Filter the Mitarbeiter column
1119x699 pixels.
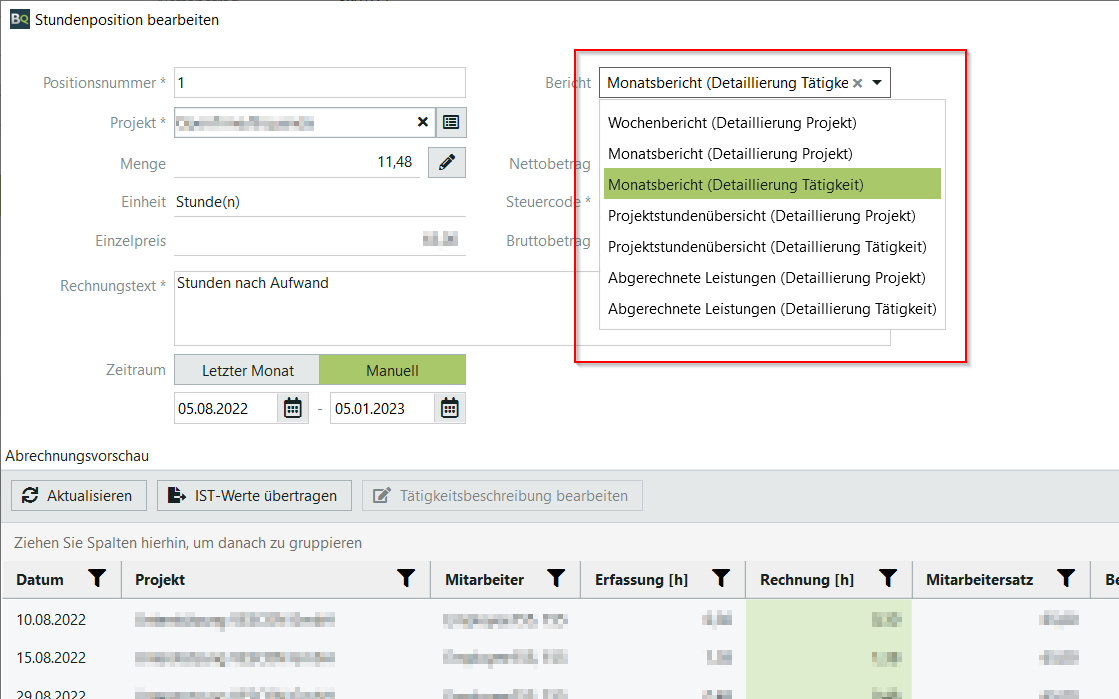[556, 579]
